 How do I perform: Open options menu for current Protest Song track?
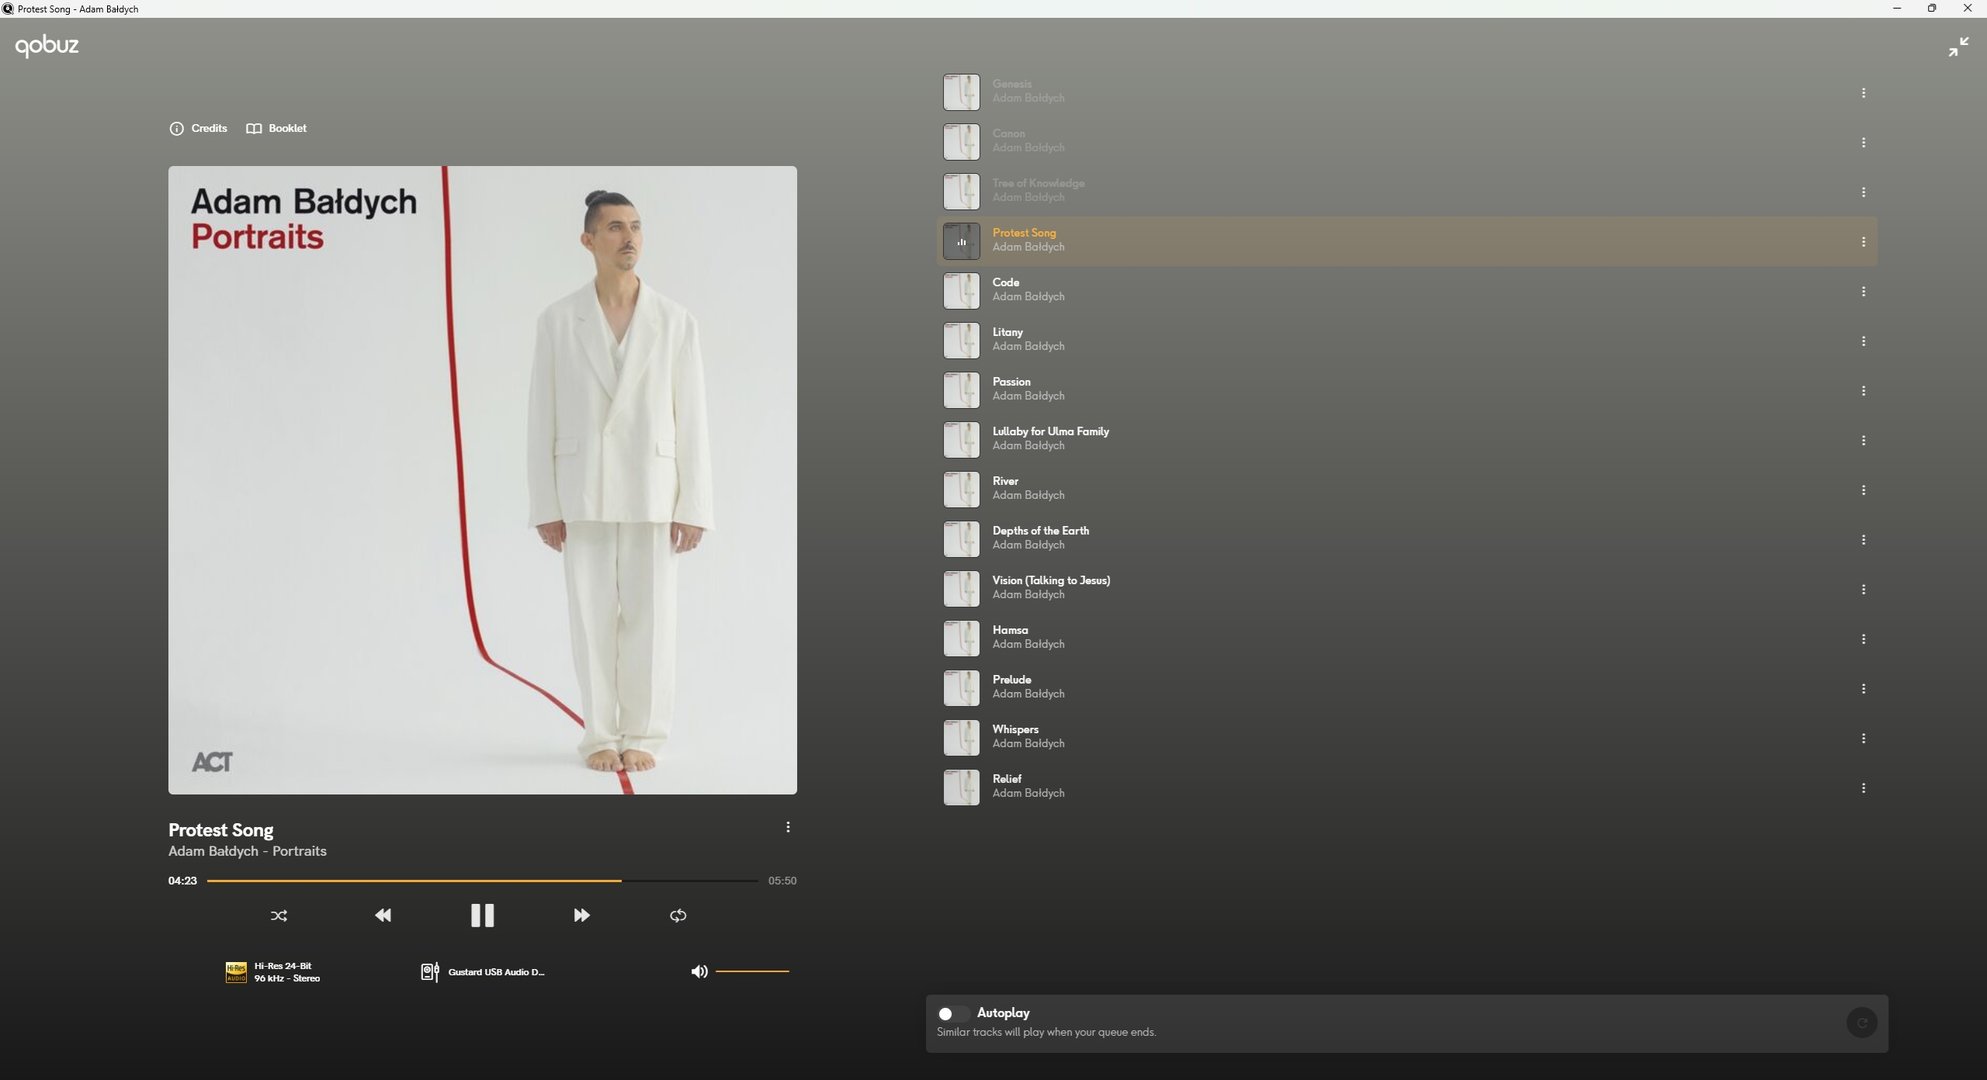pyautogui.click(x=788, y=827)
